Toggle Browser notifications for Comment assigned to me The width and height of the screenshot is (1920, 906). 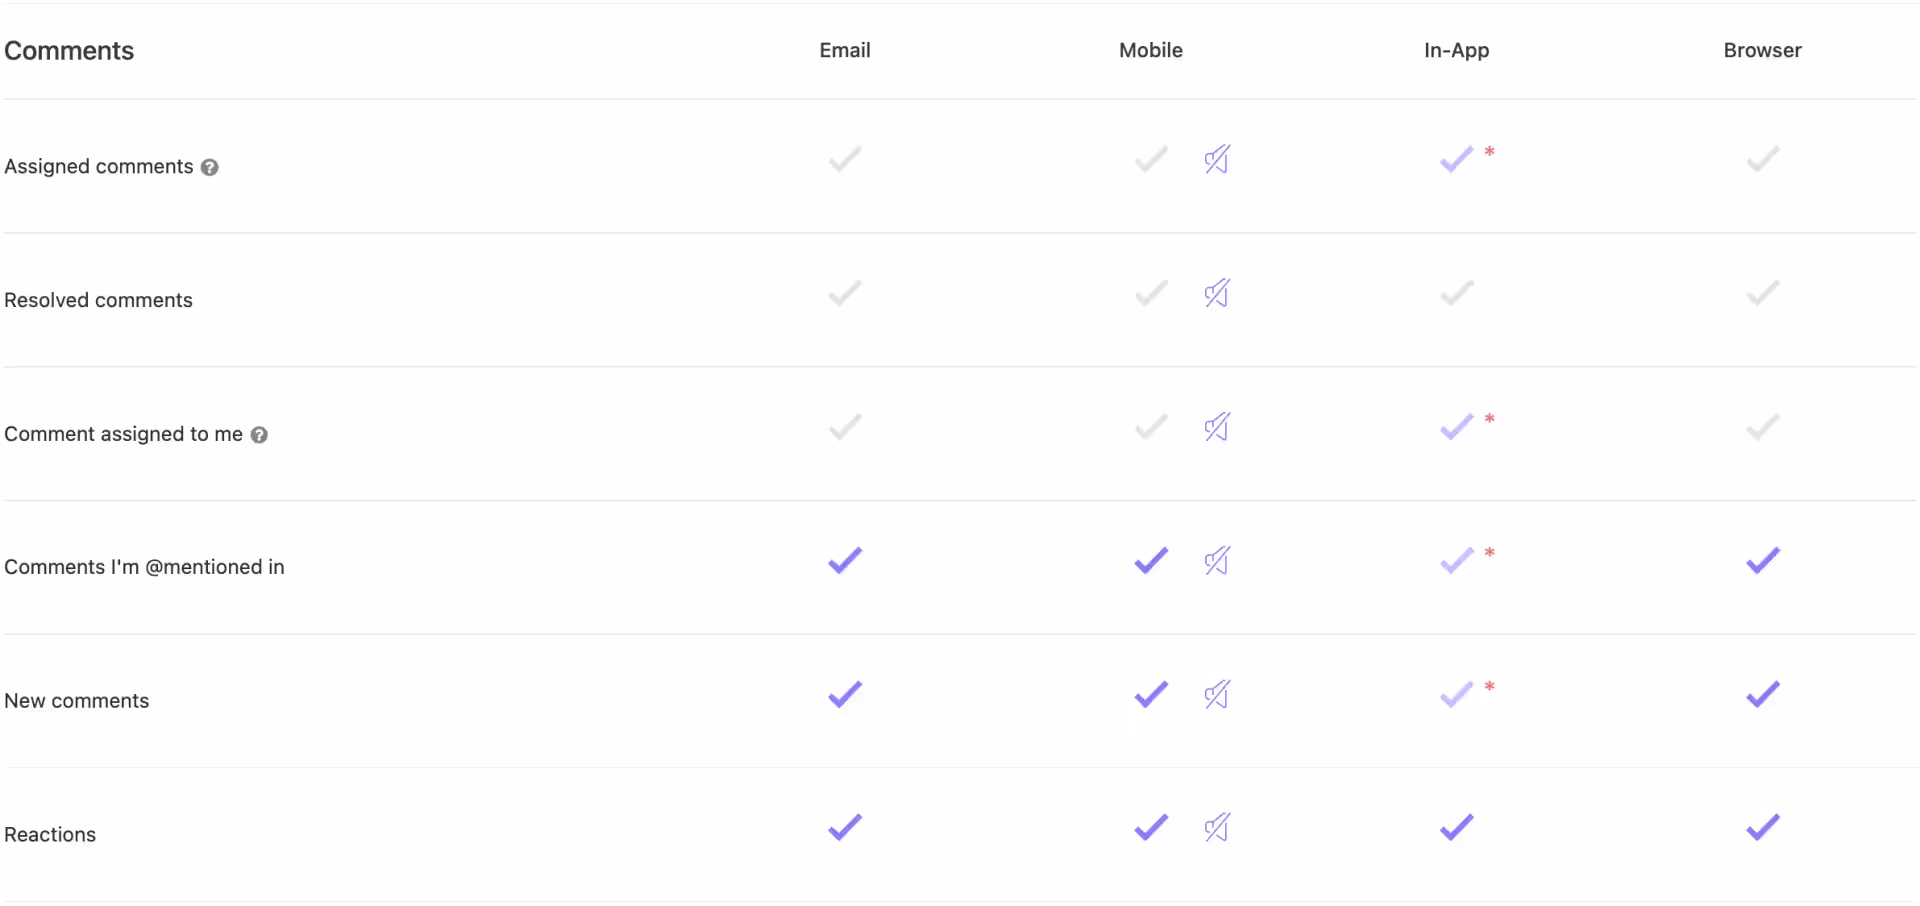click(x=1763, y=427)
